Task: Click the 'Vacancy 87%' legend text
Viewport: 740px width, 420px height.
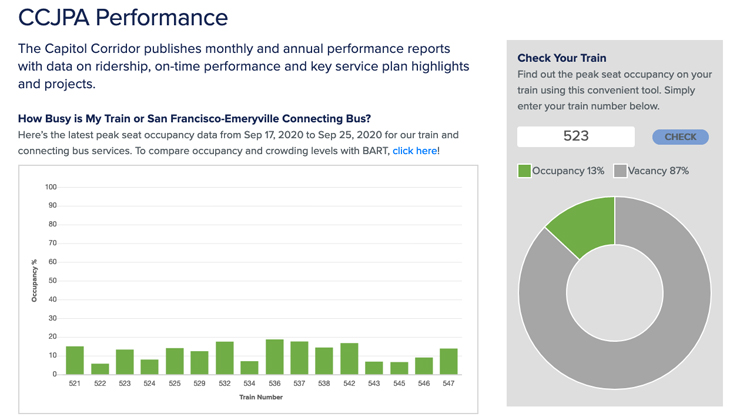Action: 658,171
